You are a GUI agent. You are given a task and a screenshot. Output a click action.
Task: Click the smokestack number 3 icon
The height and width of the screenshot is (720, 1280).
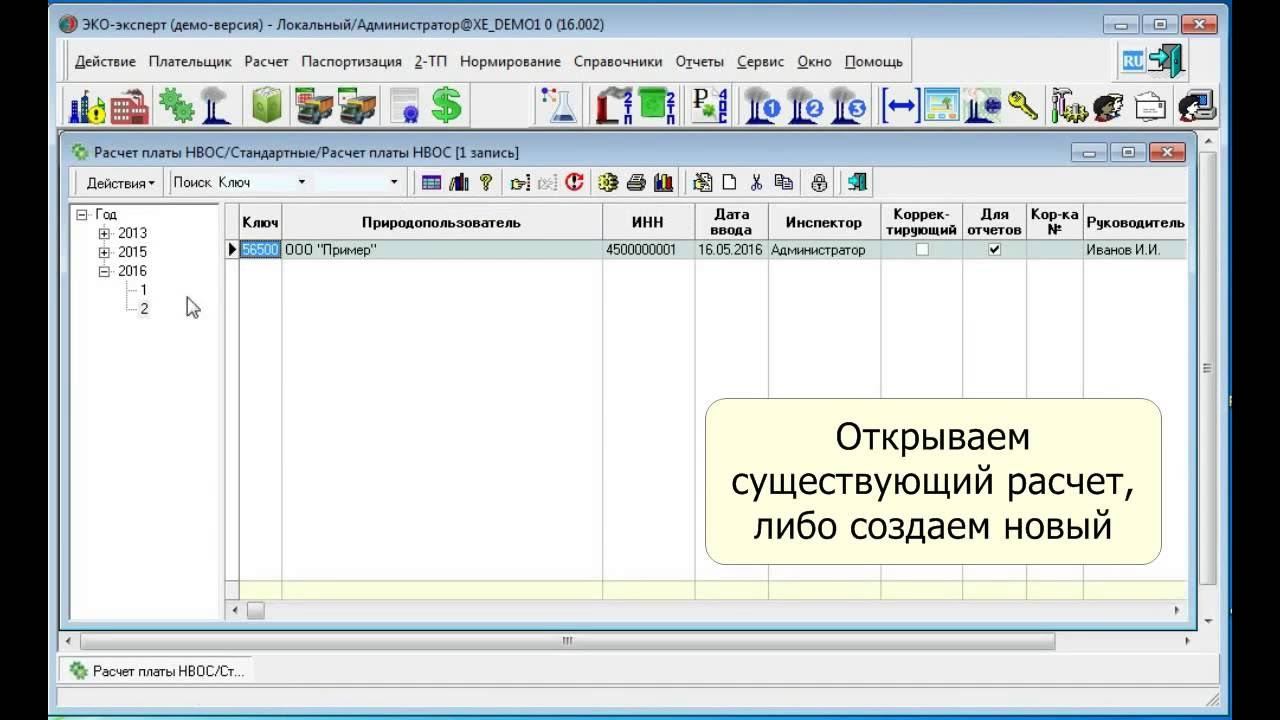[847, 105]
